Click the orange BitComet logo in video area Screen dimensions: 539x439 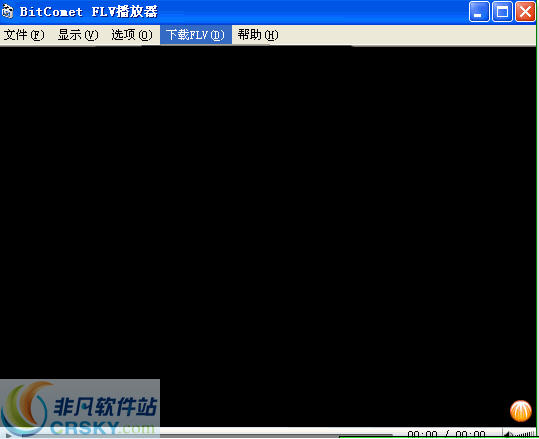tap(521, 411)
